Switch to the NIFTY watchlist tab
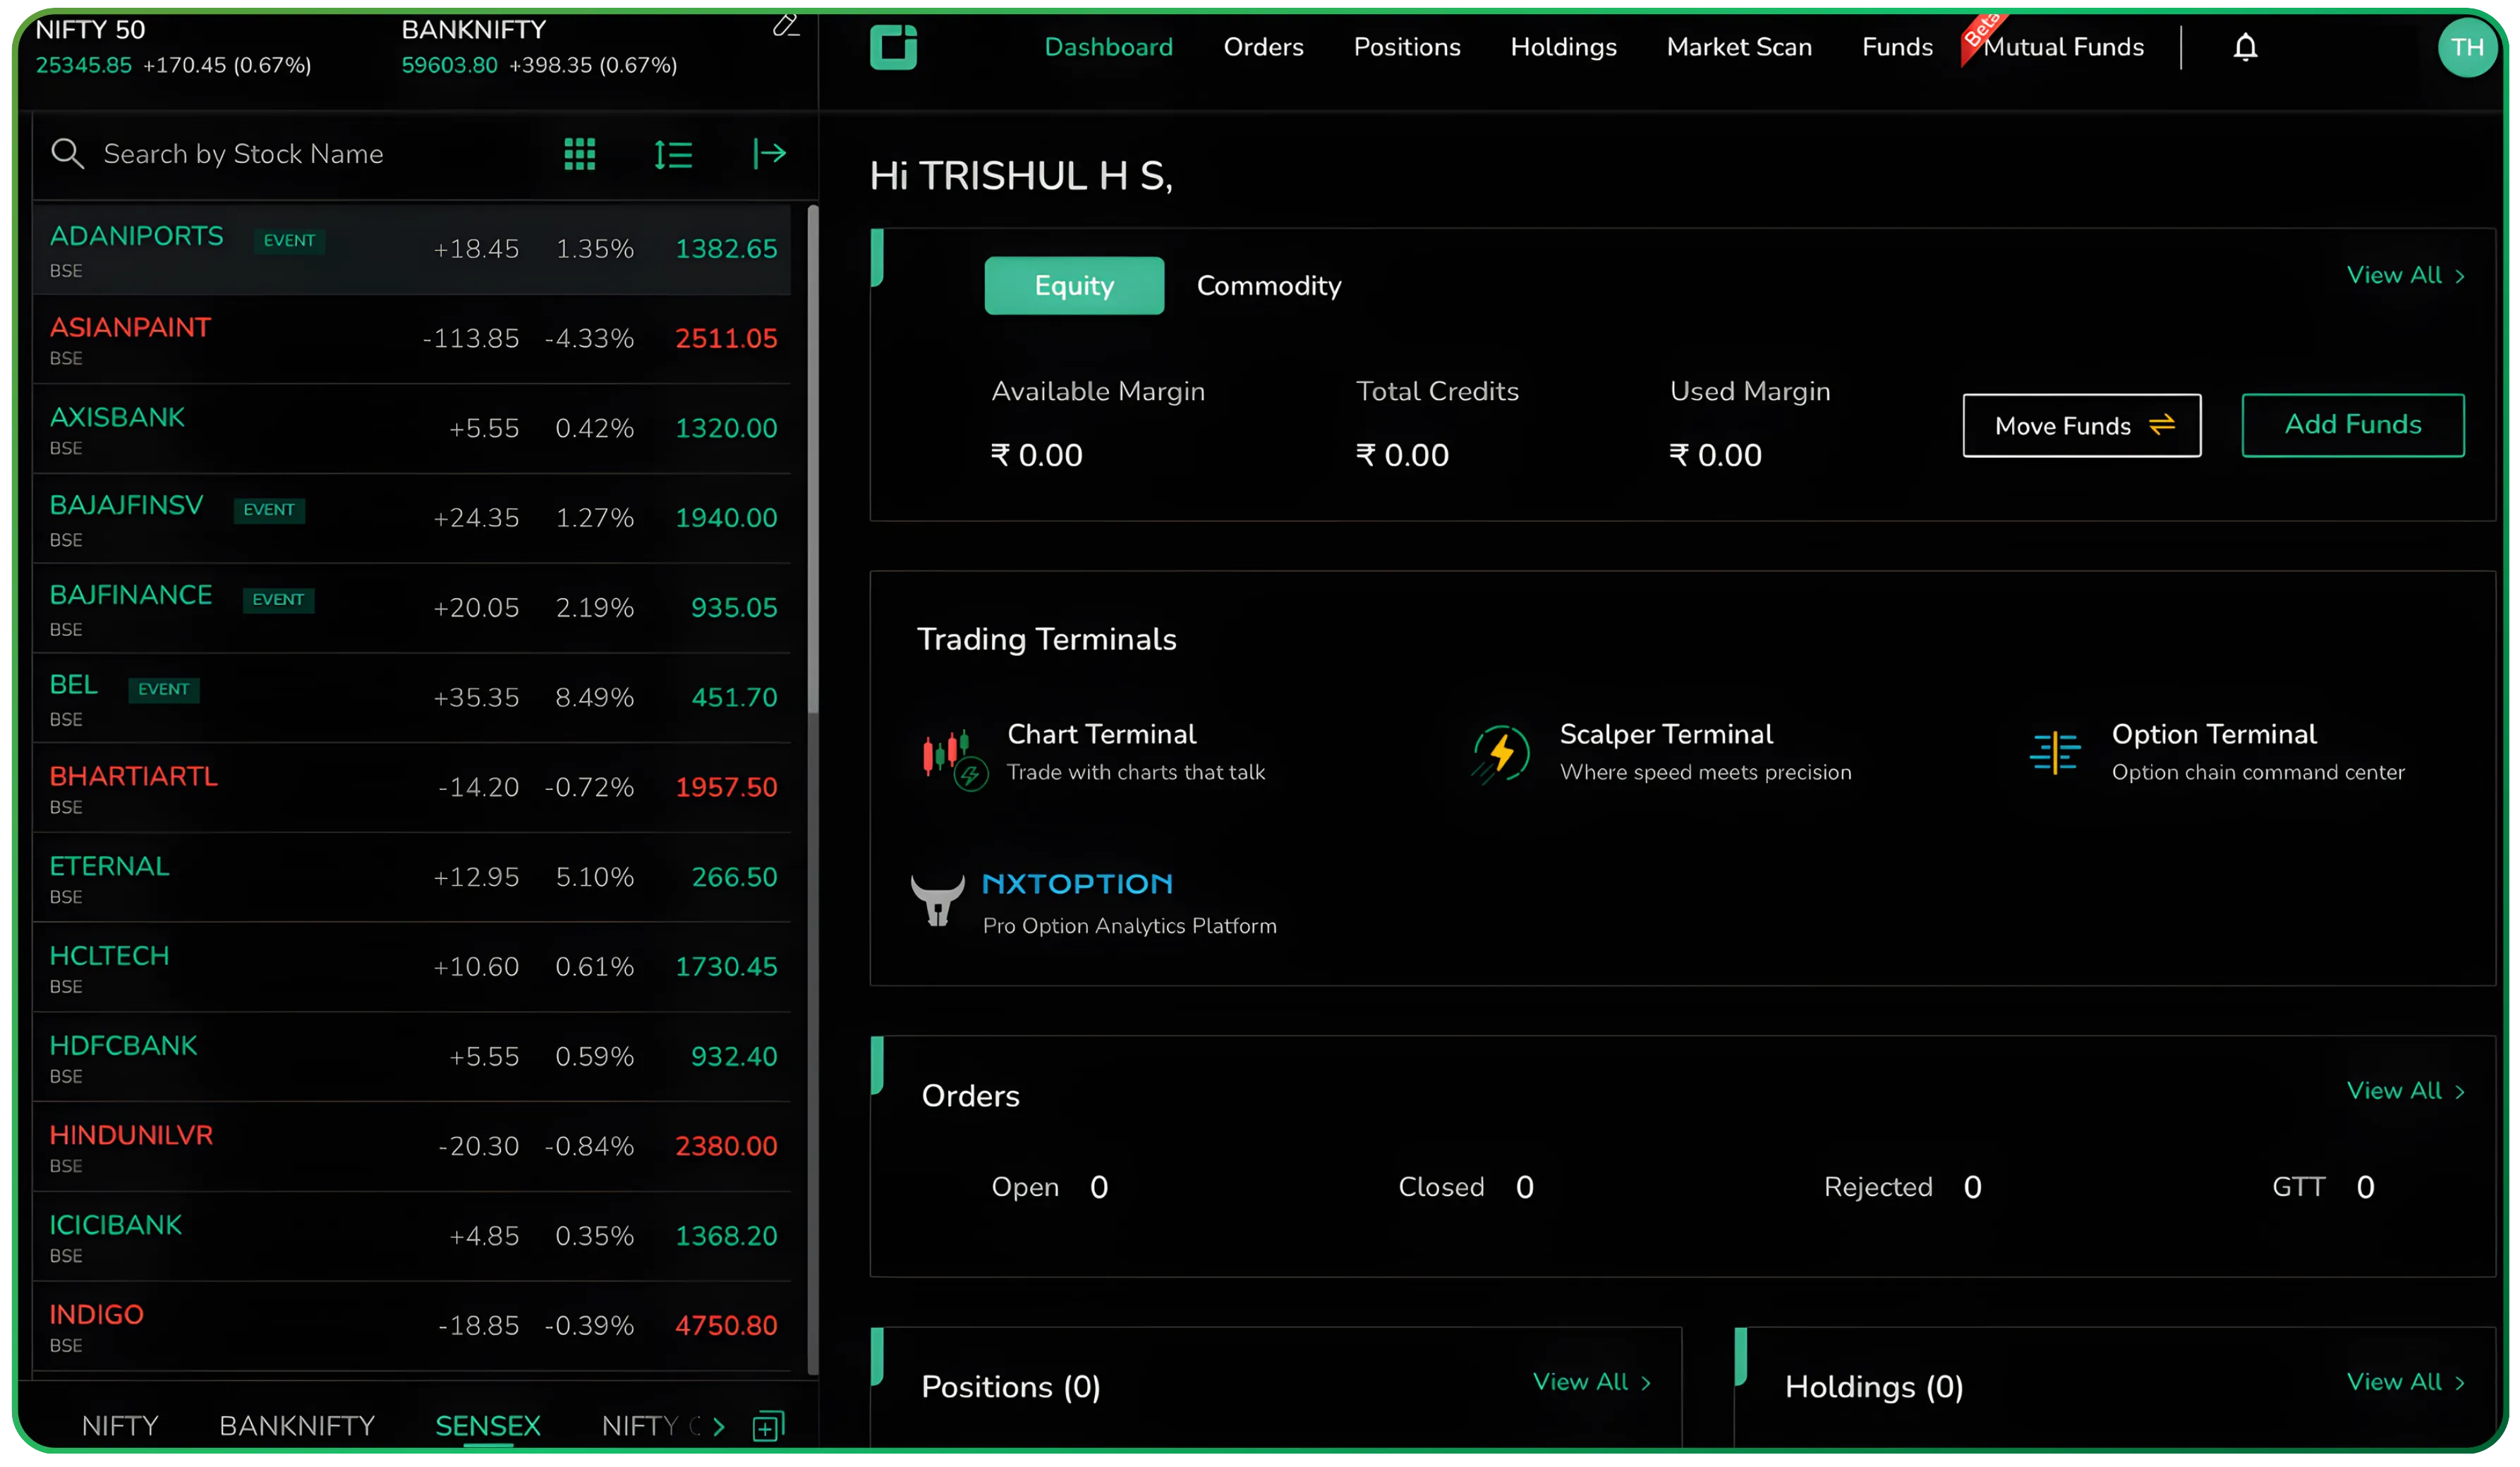 pyautogui.click(x=120, y=1426)
